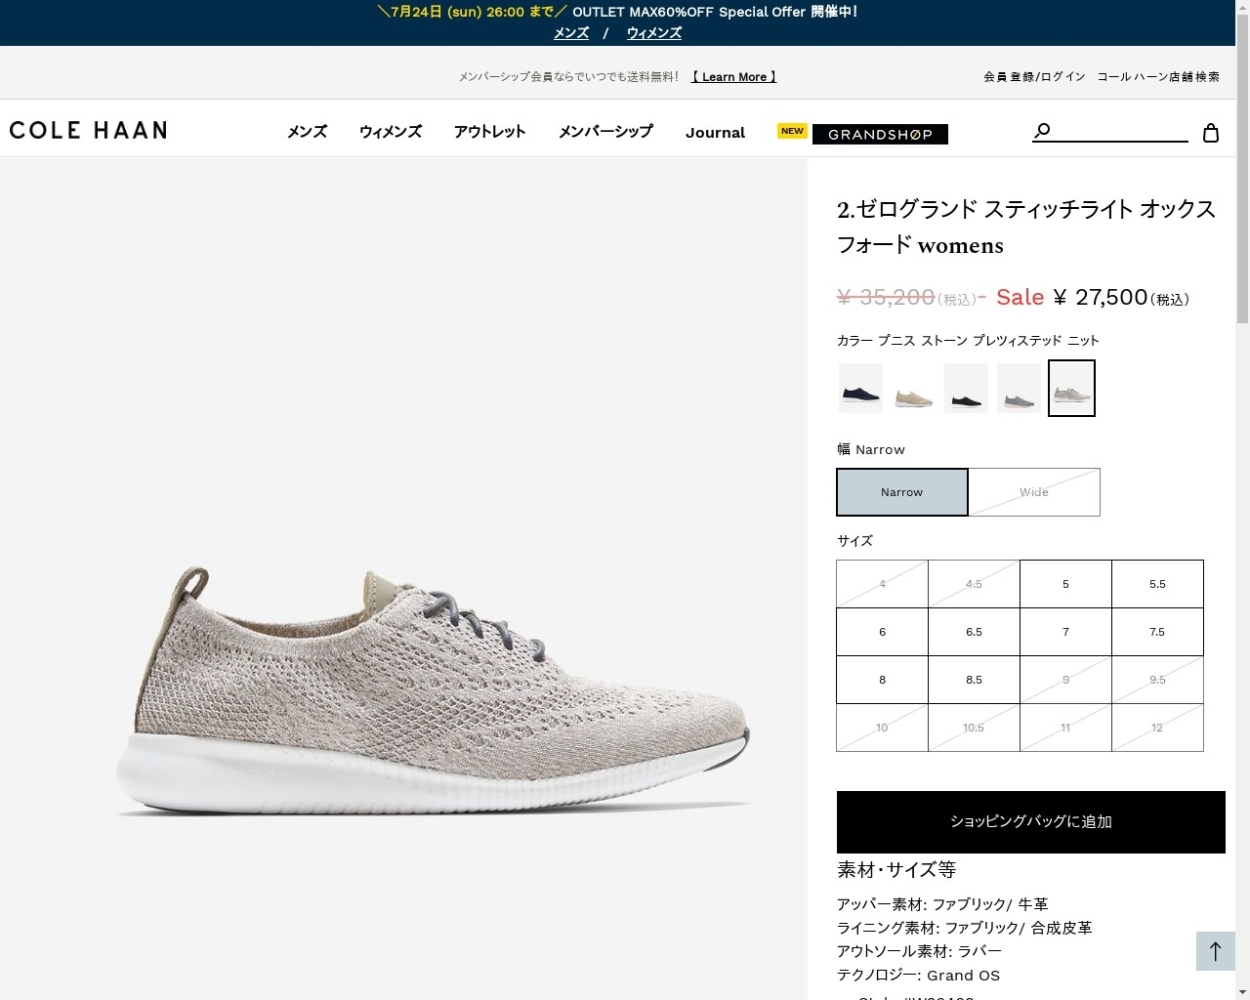Click the back-to-top arrow button

click(1215, 951)
